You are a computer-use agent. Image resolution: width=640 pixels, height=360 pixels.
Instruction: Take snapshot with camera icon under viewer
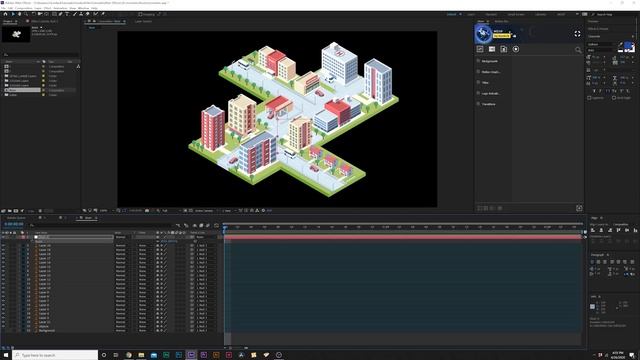click(x=147, y=211)
